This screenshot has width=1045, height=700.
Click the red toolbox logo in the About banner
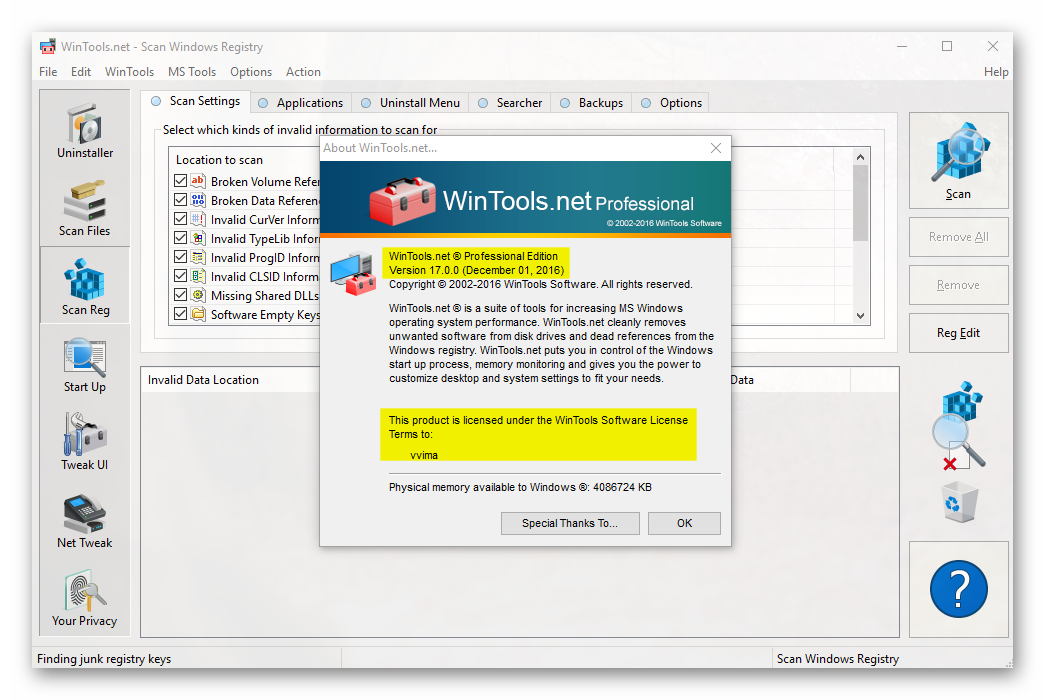tap(402, 201)
